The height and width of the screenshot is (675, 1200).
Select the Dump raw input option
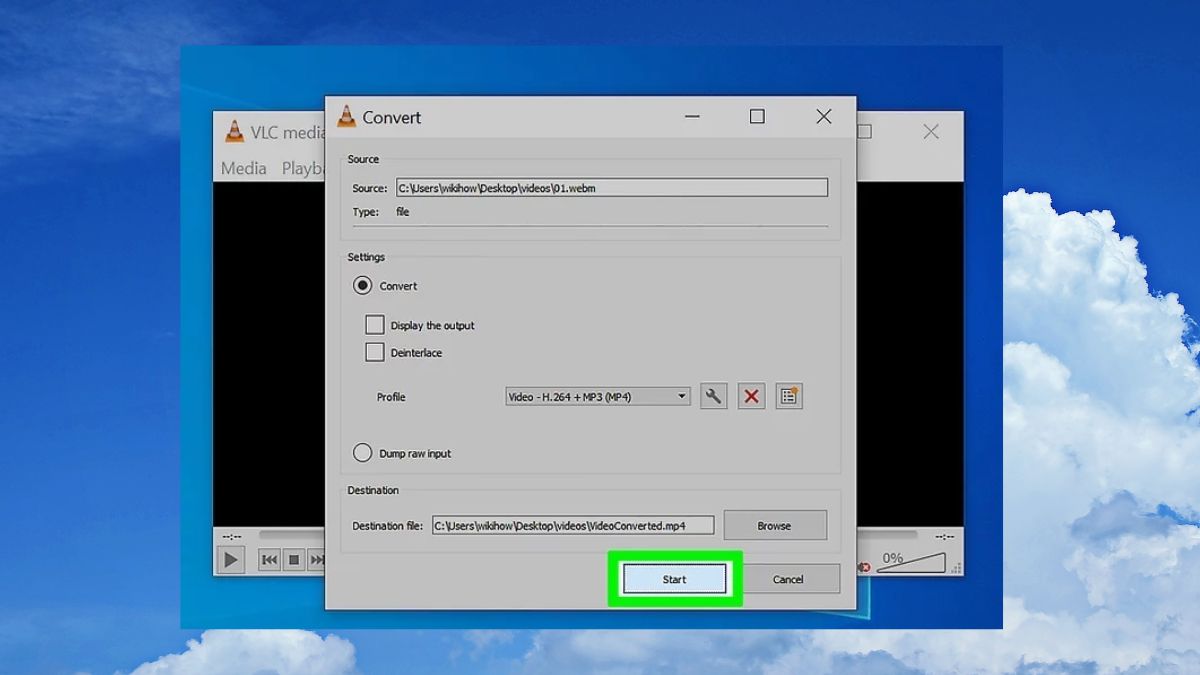tap(362, 453)
